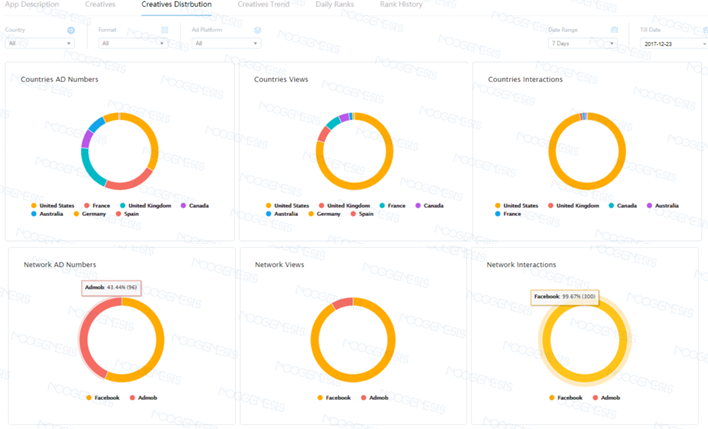This screenshot has height=429, width=708.
Task: Click the icon next to Format label
Action: pos(164,30)
